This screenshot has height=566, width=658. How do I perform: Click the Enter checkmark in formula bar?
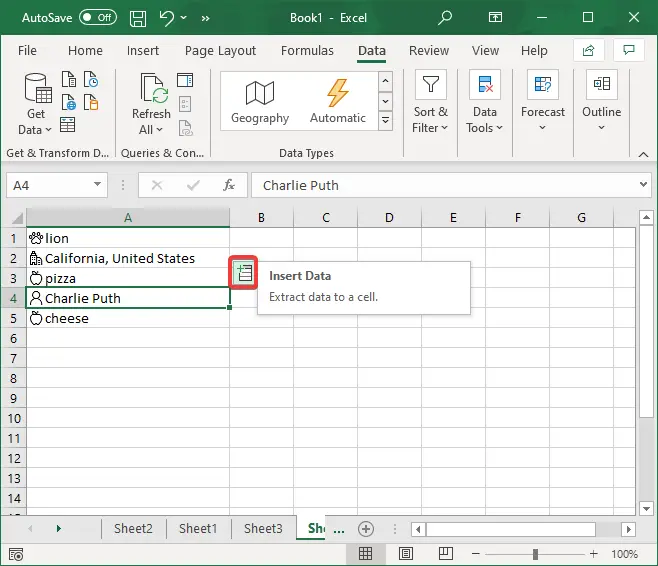coord(193,185)
